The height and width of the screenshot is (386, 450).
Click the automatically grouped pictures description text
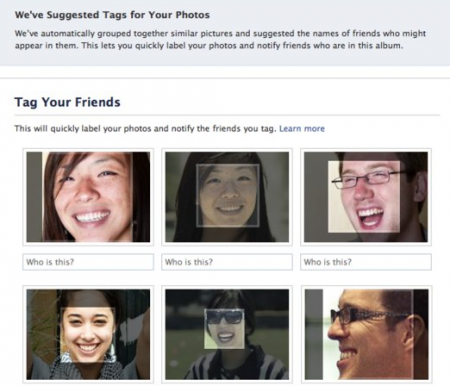220,39
